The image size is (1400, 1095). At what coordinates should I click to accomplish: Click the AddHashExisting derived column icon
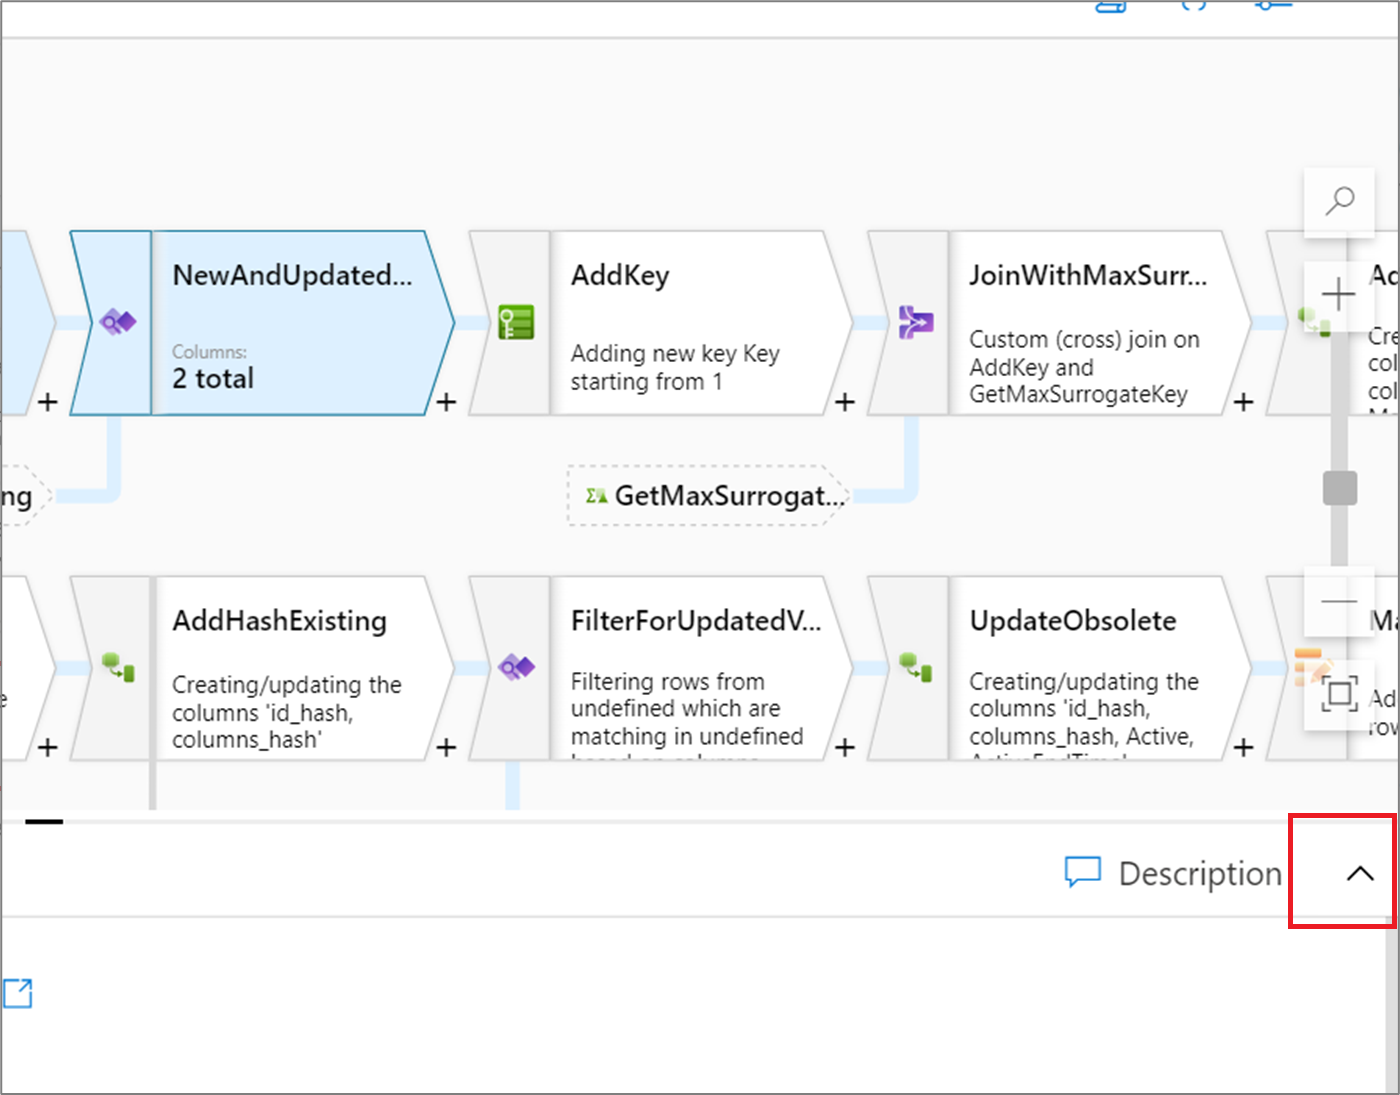pos(118,667)
